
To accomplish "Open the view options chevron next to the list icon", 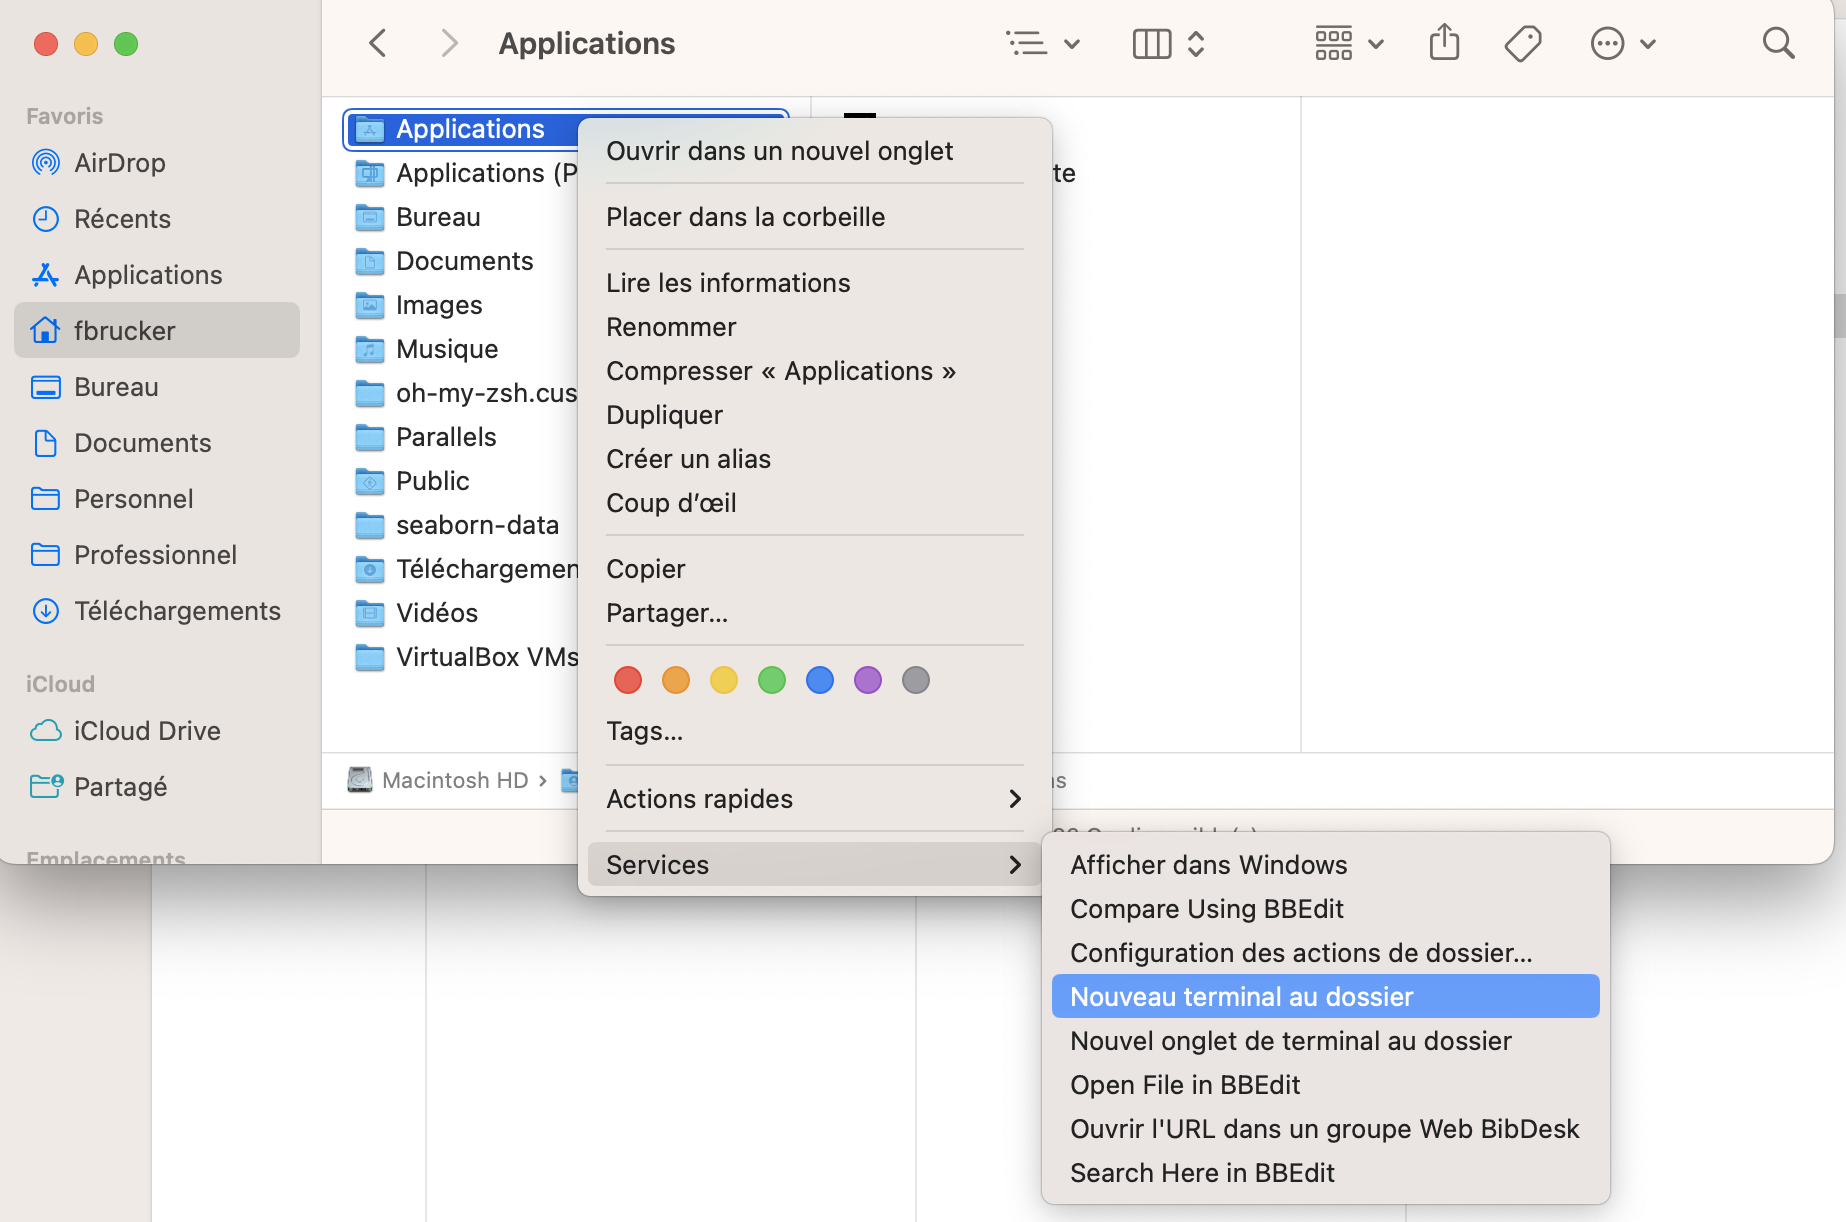I will 1073,44.
